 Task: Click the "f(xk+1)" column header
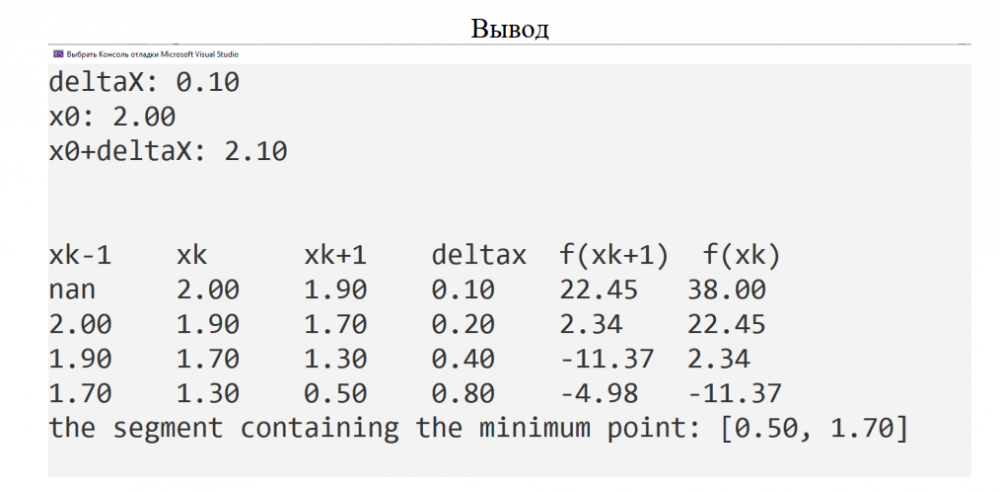614,256
